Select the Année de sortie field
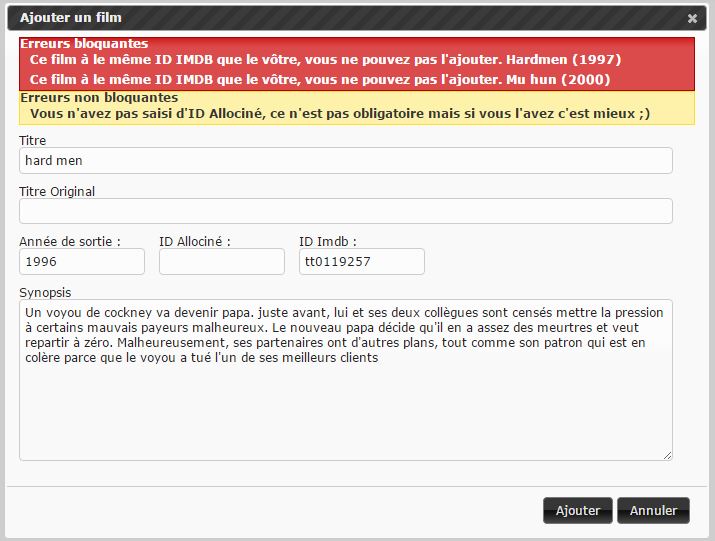715x541 pixels. (82, 261)
